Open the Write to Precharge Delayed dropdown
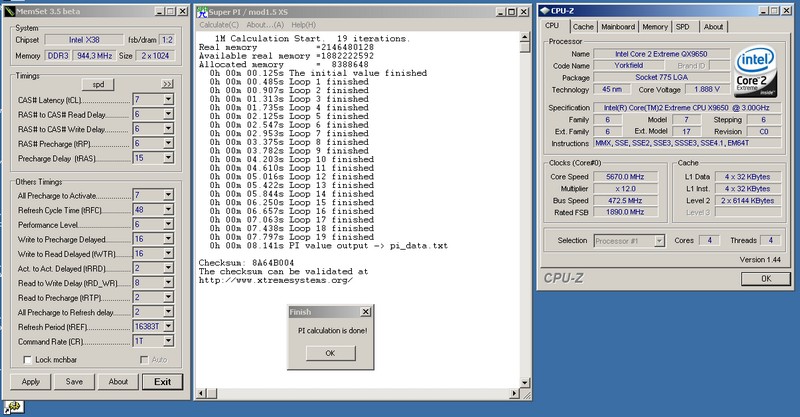The height and width of the screenshot is (417, 800). click(x=168, y=239)
